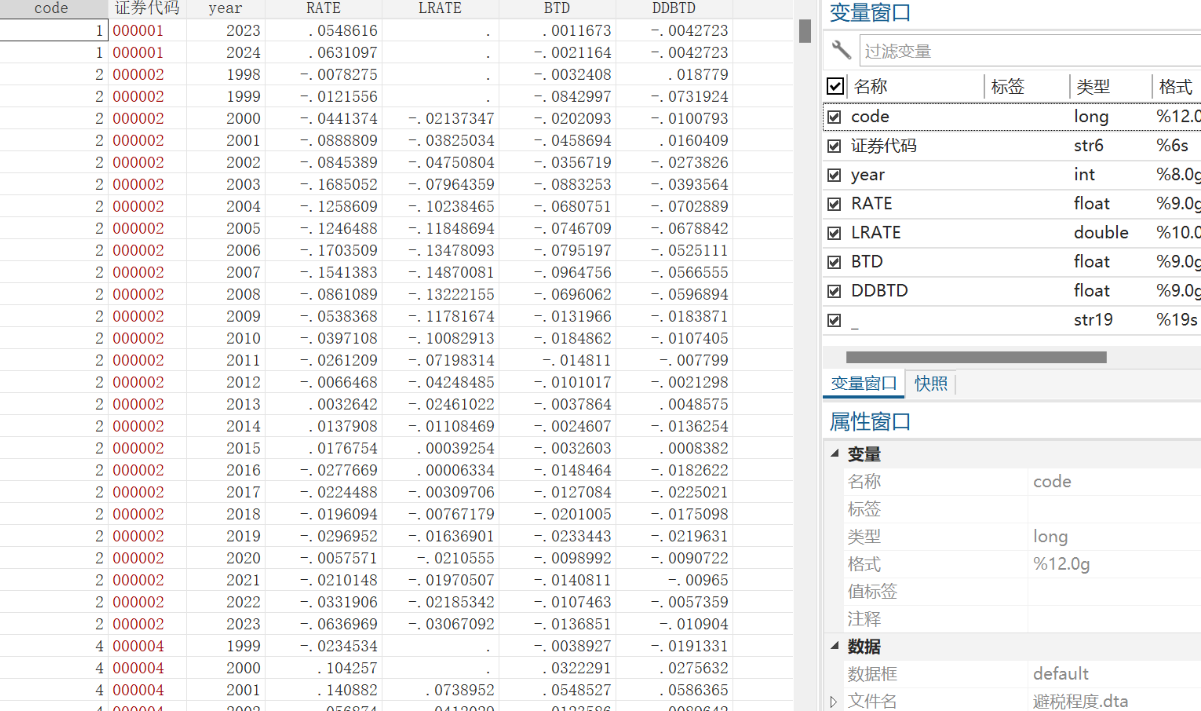Click the data grid vertical scrollbar thumb
The image size is (1201, 711).
tap(805, 31)
